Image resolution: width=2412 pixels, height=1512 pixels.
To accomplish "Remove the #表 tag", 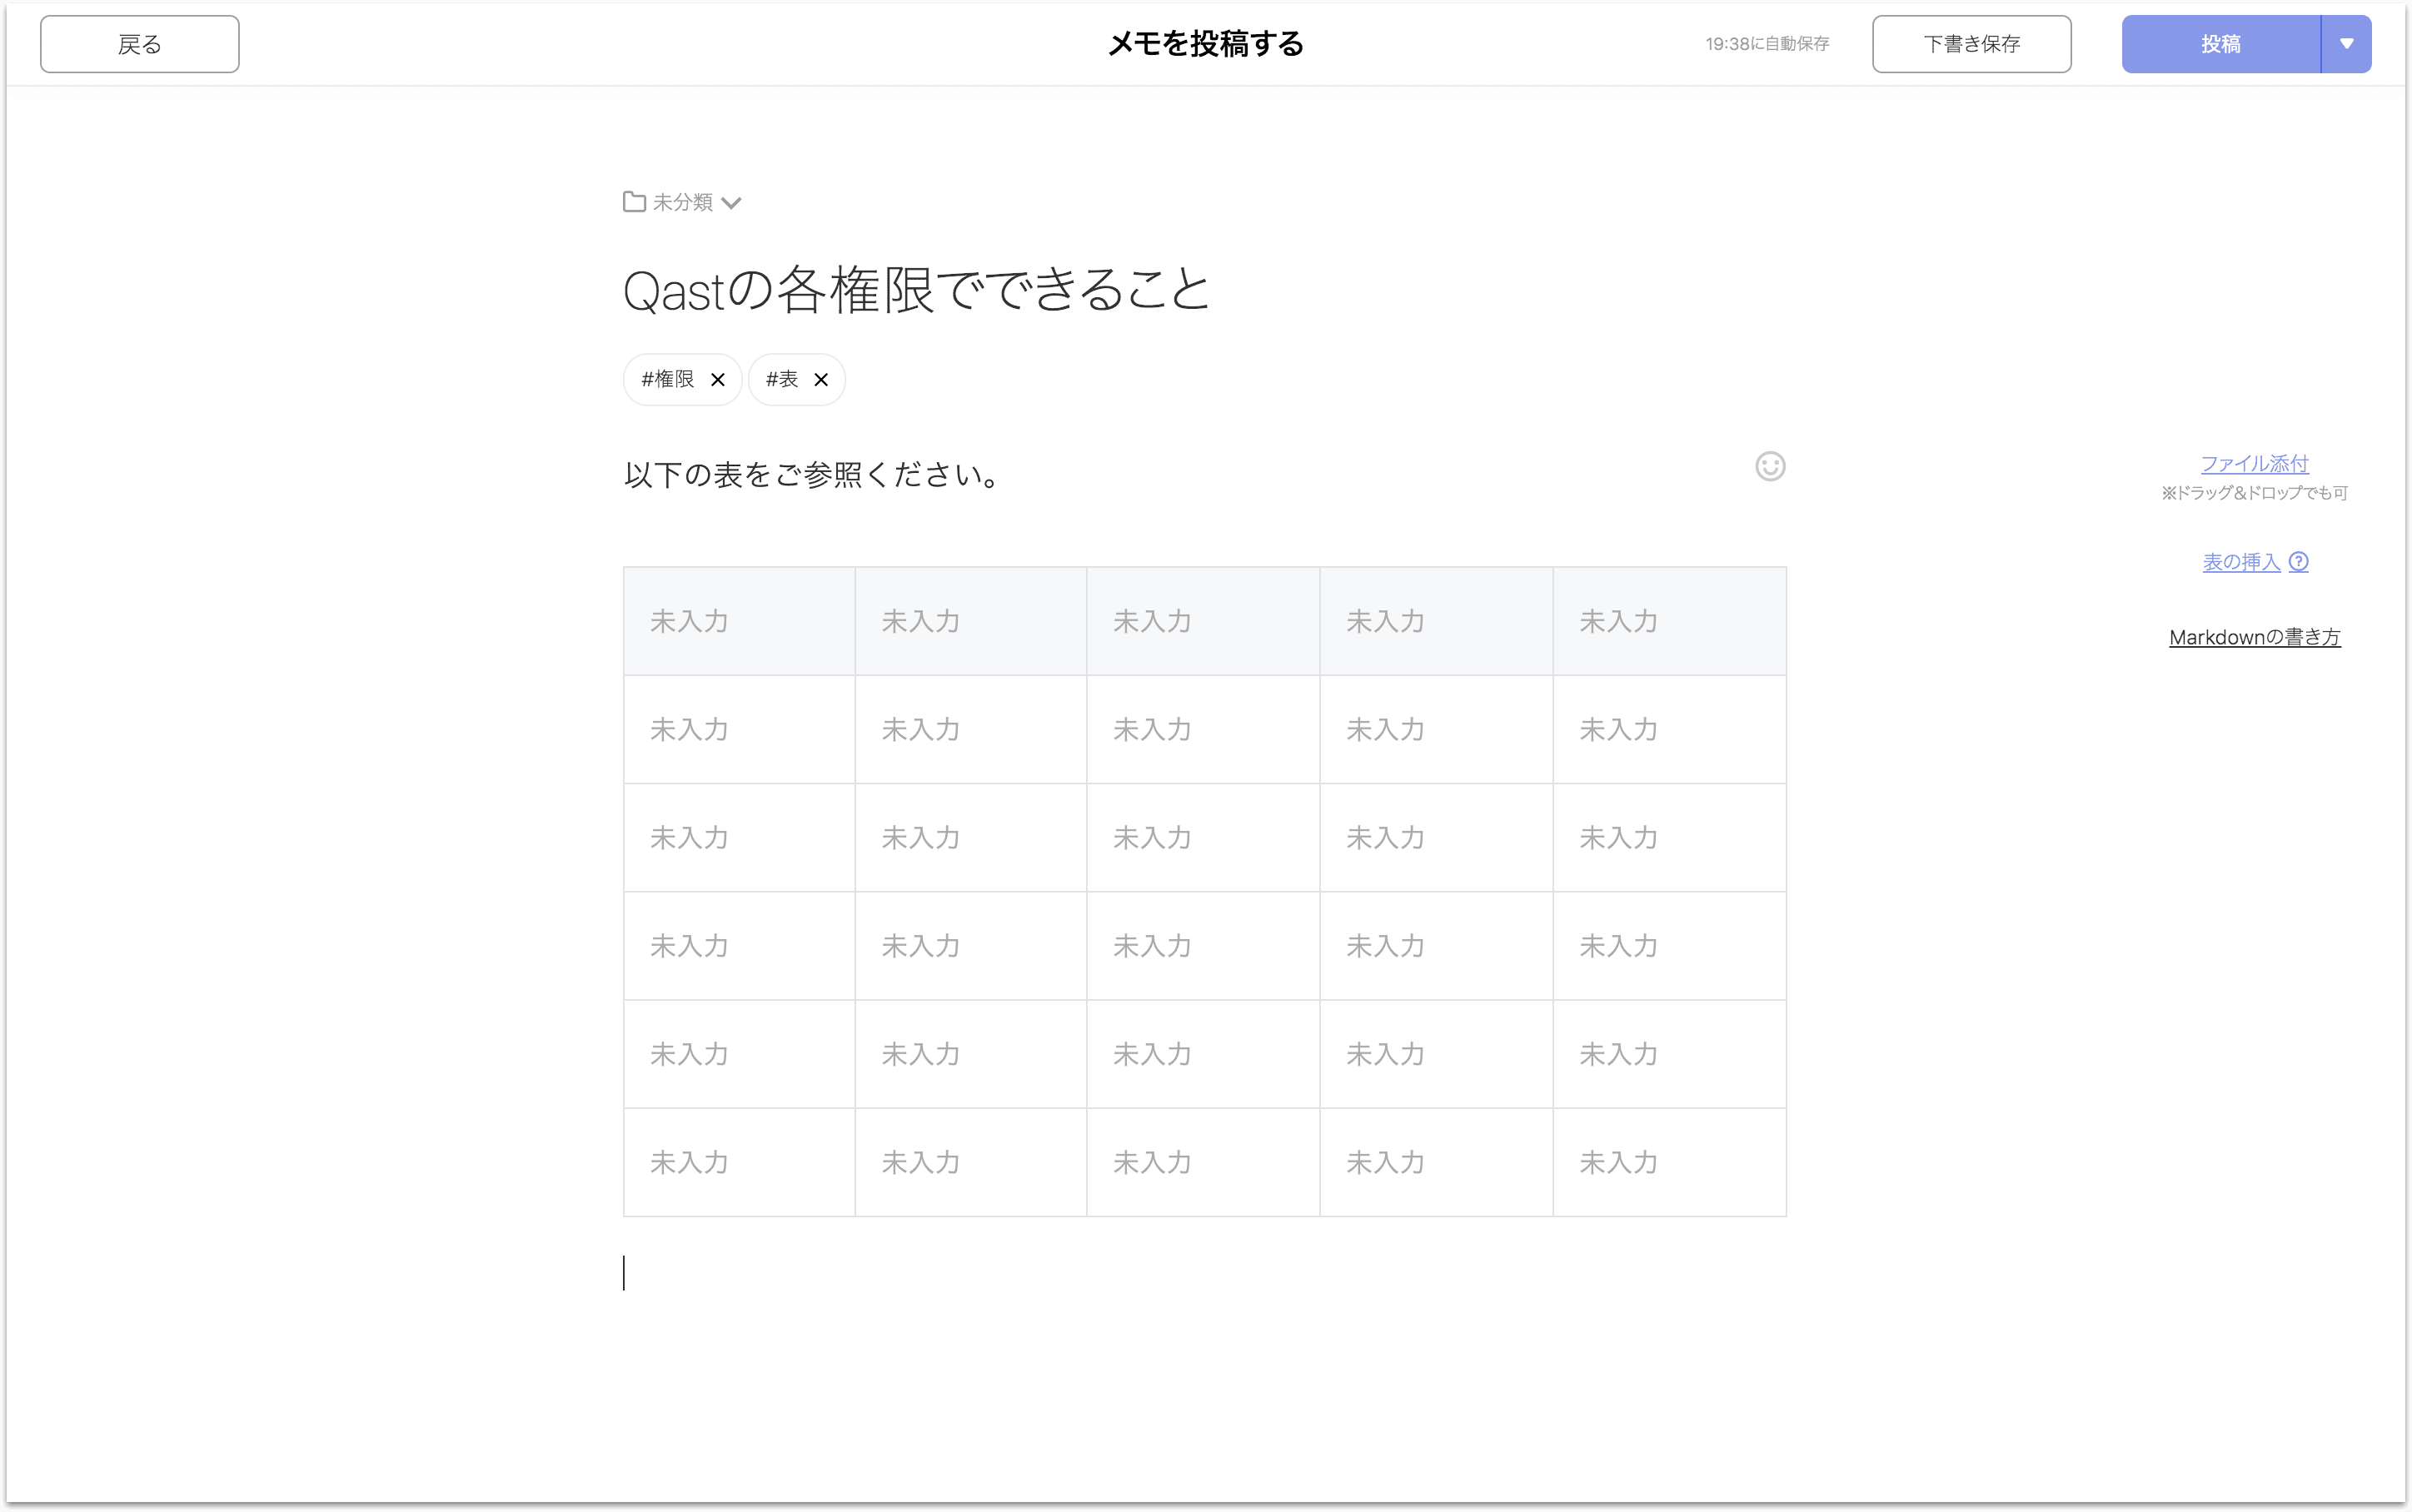I will [821, 380].
